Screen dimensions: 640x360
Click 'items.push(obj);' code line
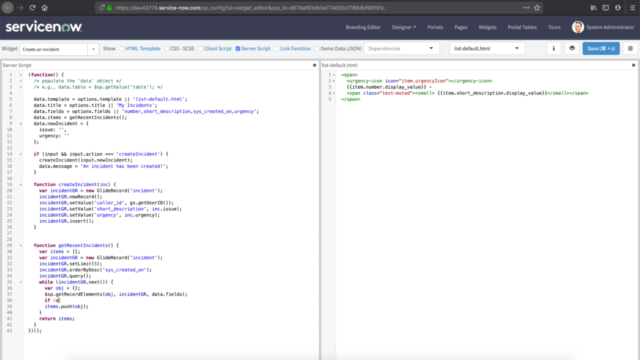(x=66, y=307)
